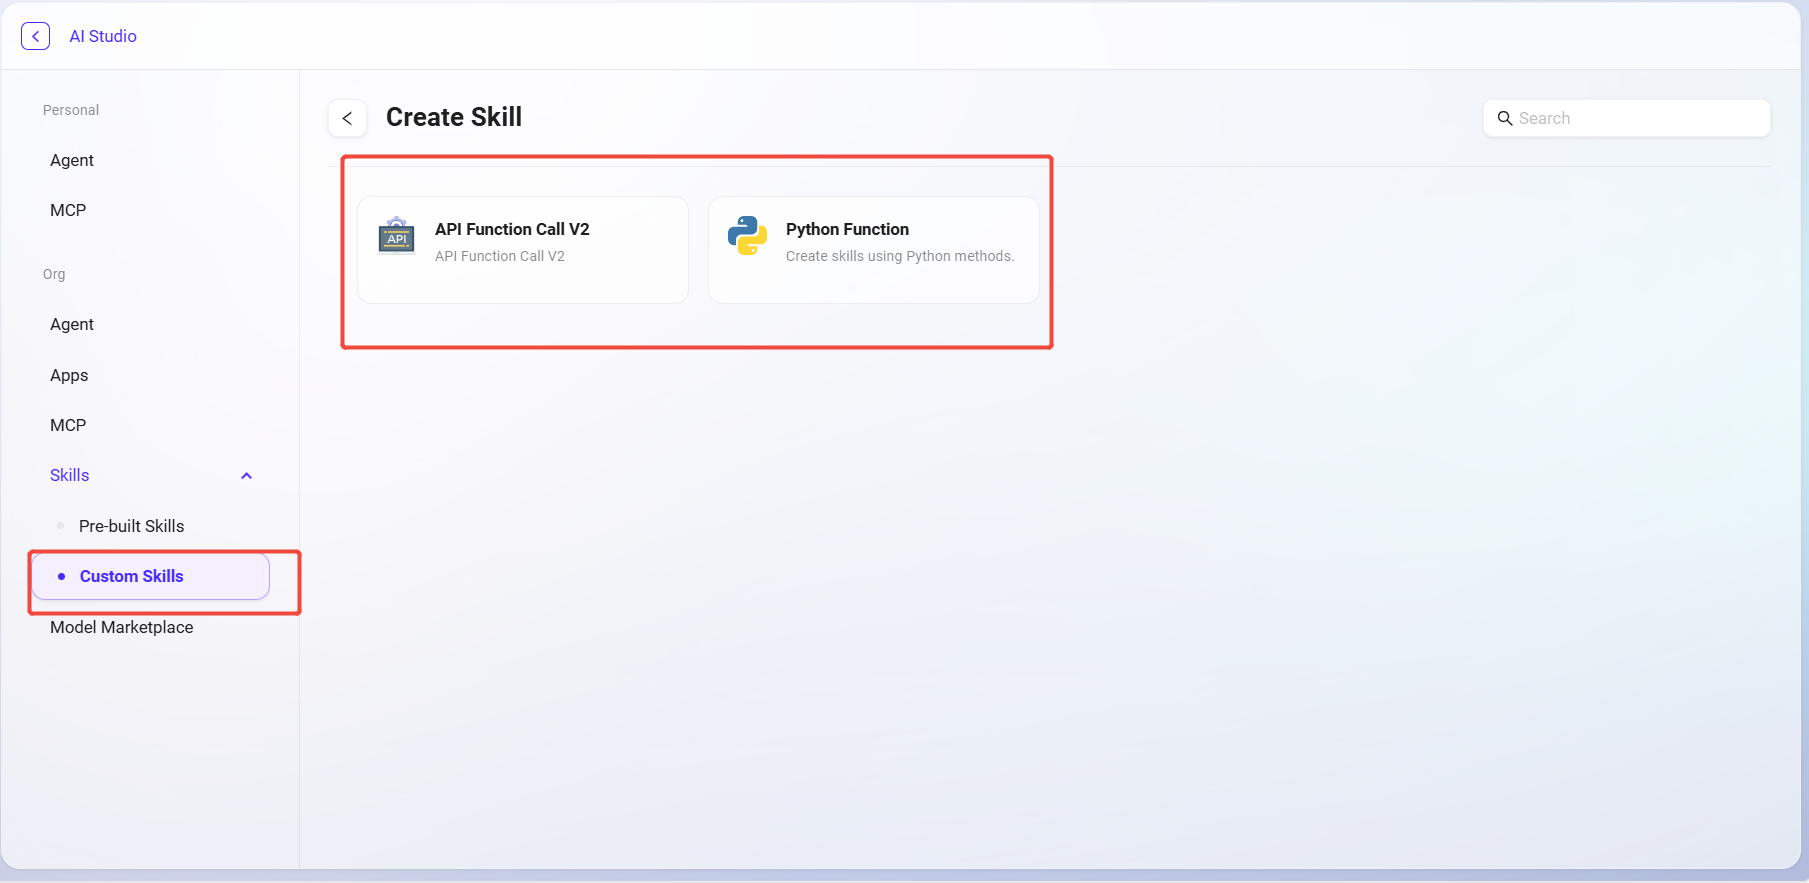Go back using arrow next to Create Skill

coord(347,118)
